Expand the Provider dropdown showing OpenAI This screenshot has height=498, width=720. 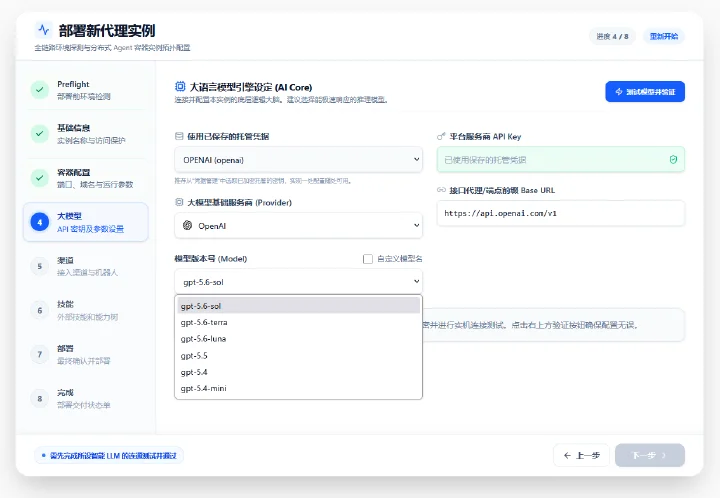coord(298,225)
